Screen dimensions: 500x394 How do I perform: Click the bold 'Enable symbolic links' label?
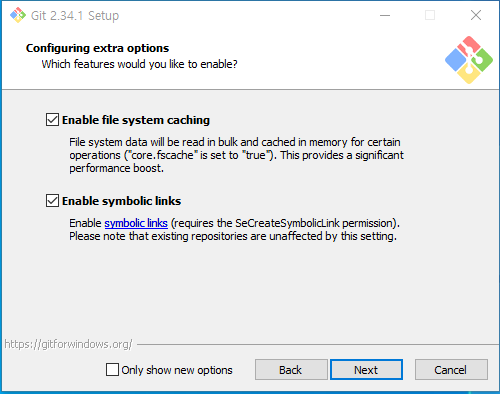pos(121,201)
